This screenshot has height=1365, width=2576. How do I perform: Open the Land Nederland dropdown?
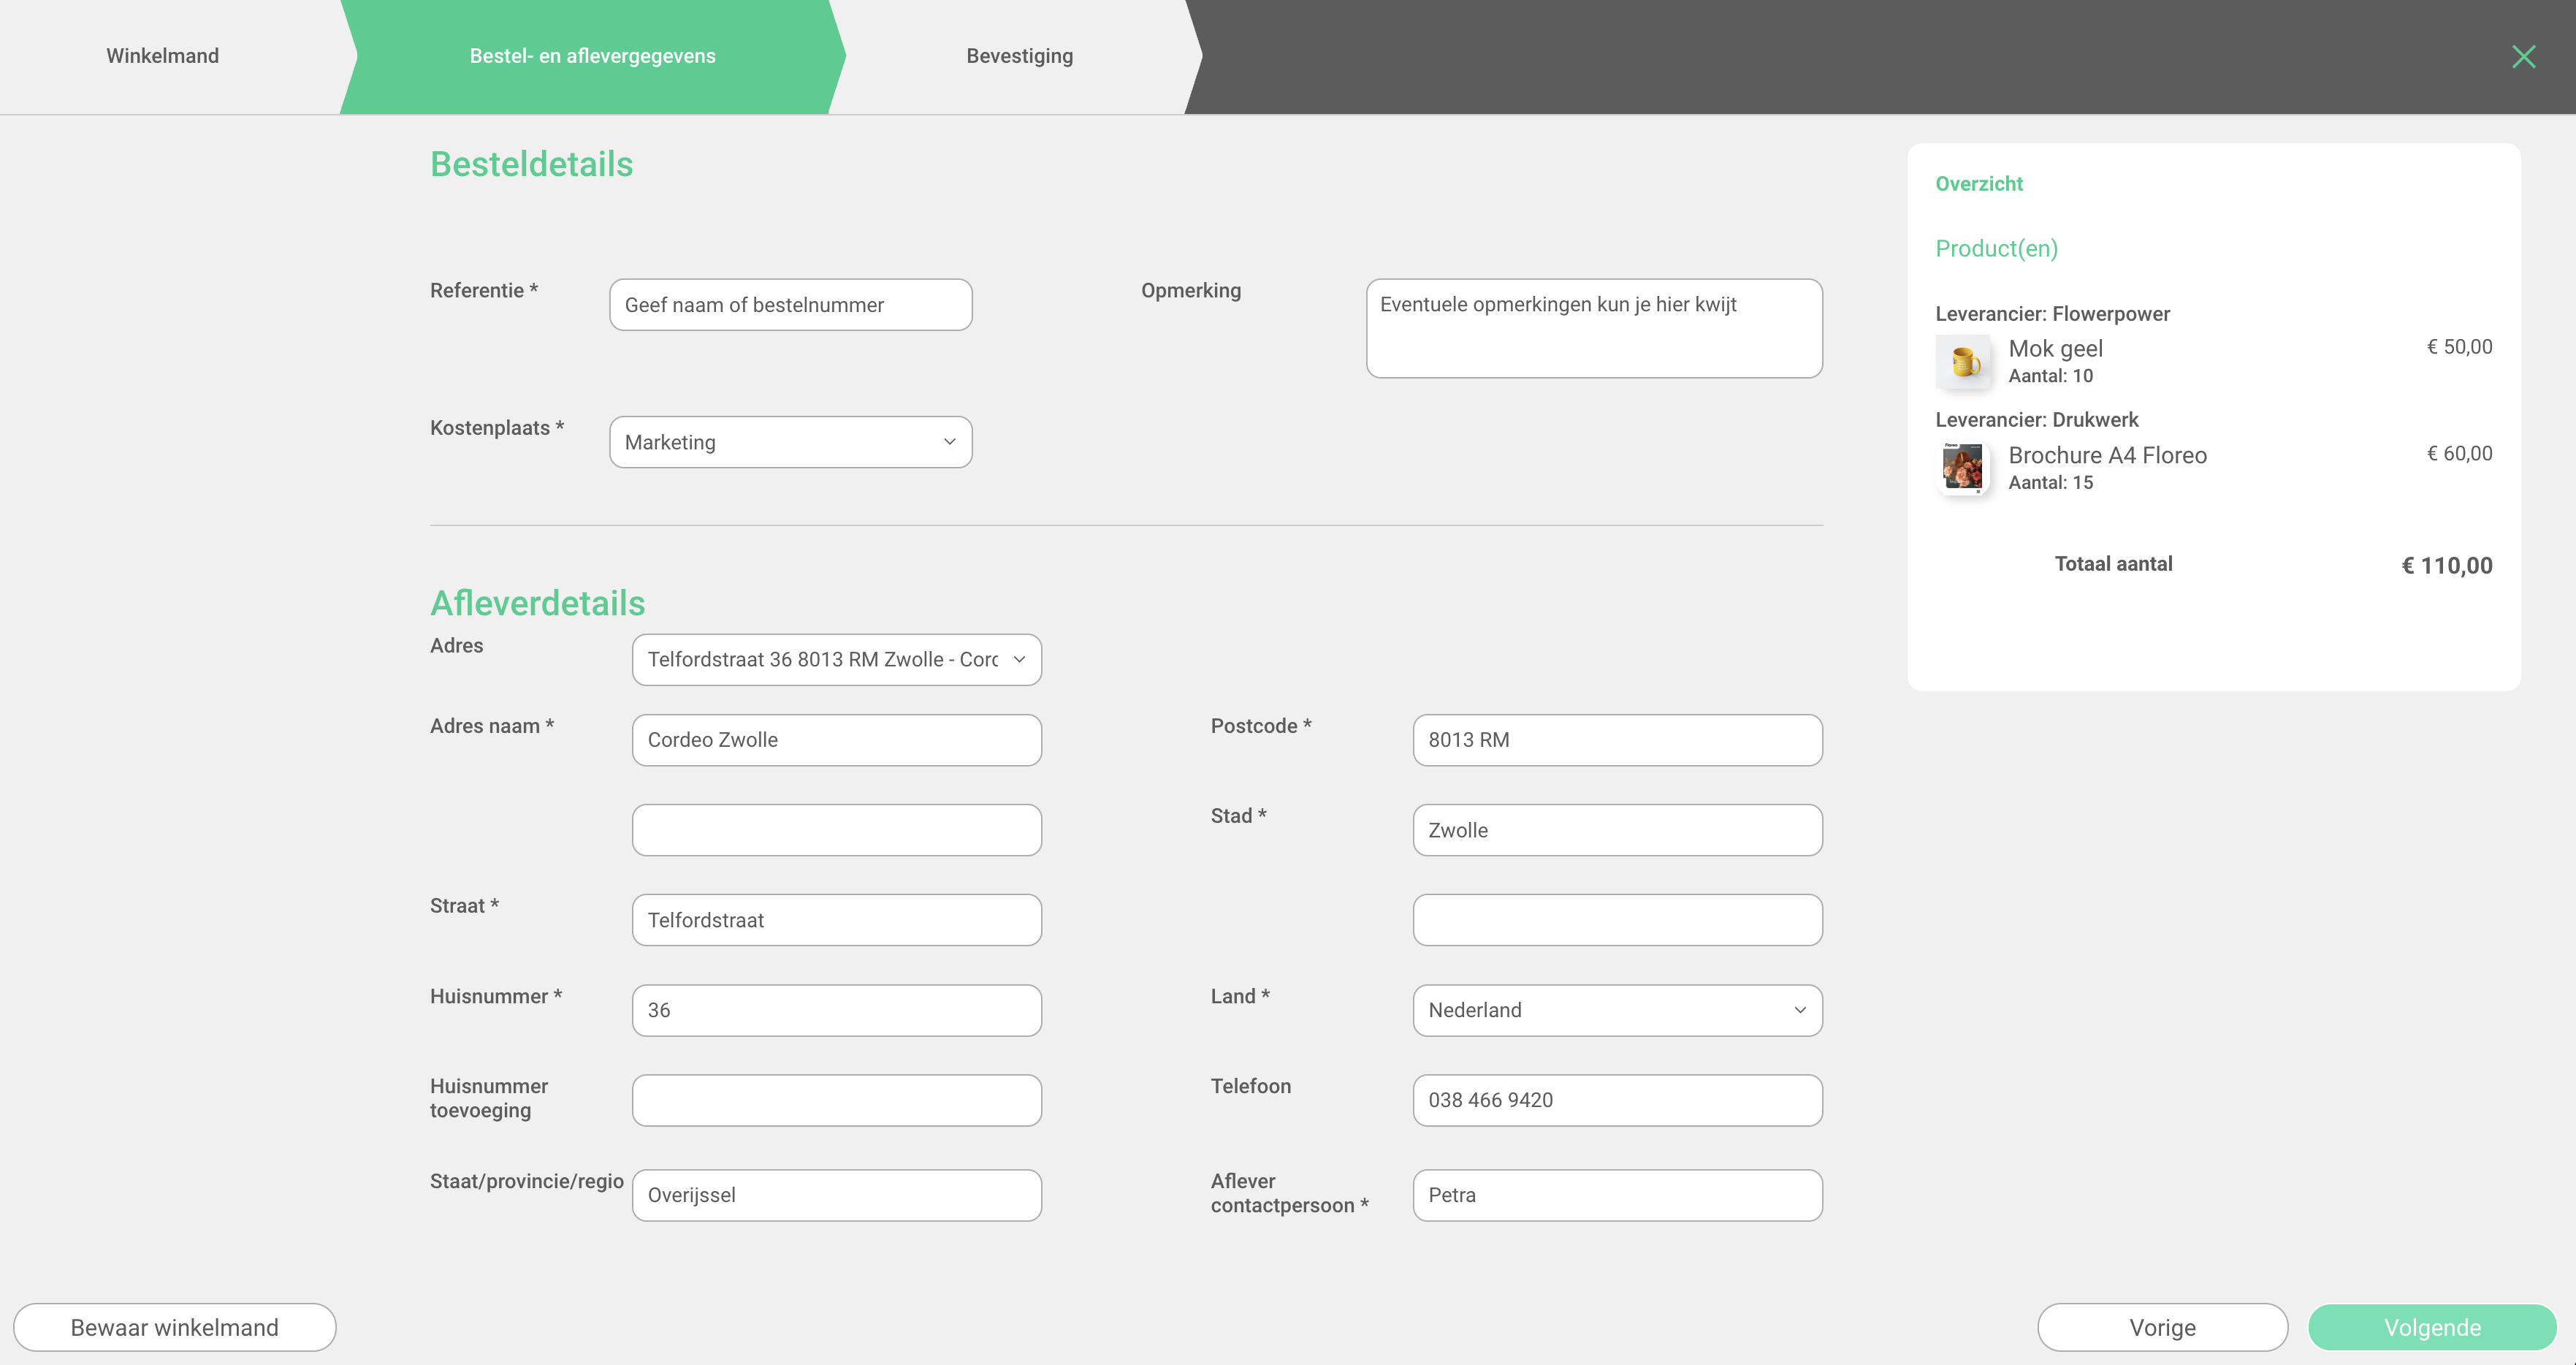[x=1617, y=1010]
